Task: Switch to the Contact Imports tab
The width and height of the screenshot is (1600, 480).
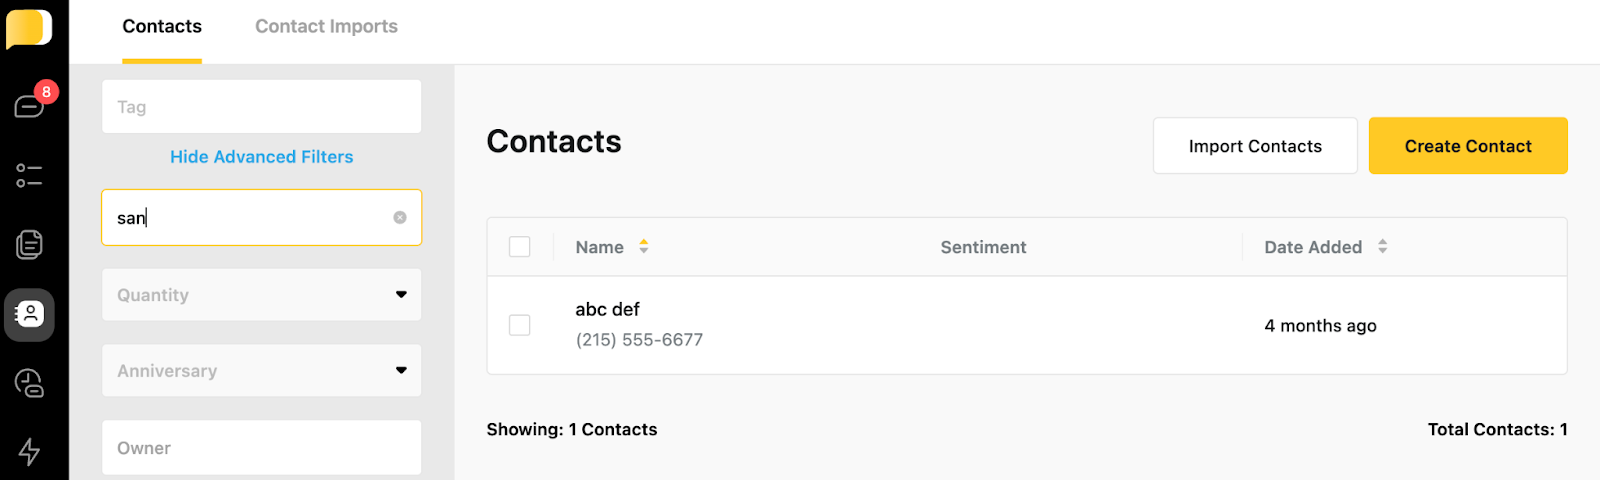Action: coord(326,27)
